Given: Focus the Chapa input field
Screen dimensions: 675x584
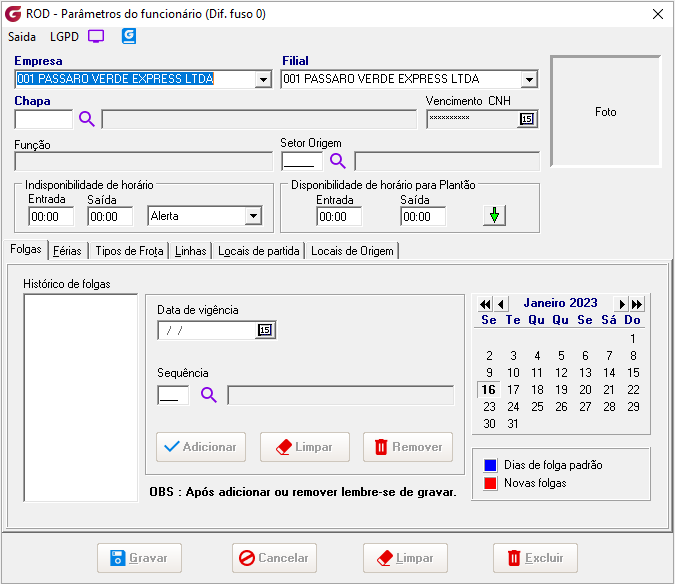Looking at the screenshot, I should [44, 119].
